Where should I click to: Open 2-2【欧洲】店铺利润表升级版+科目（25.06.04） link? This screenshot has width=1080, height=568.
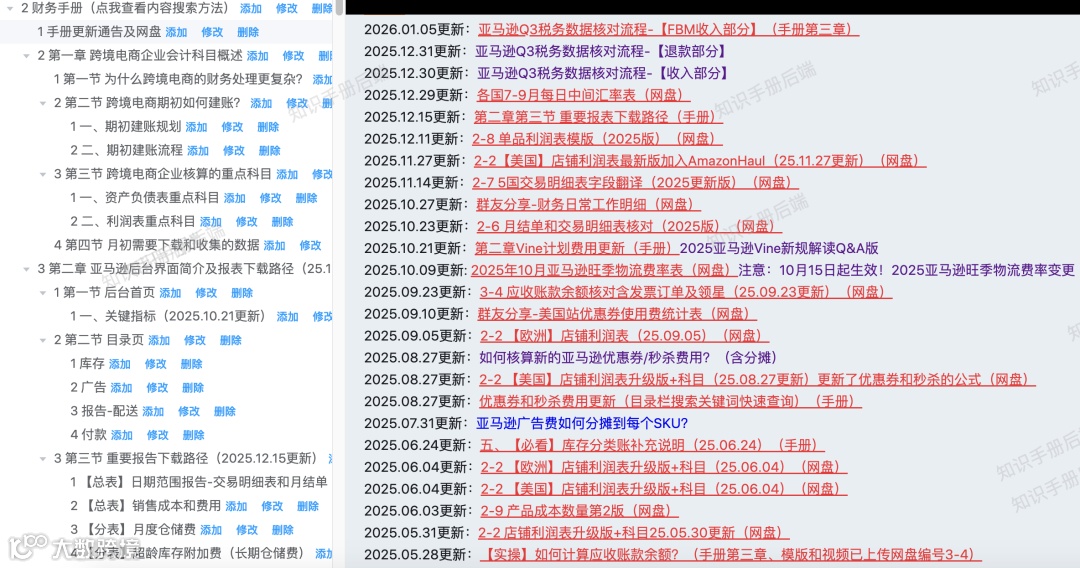pyautogui.click(x=663, y=467)
